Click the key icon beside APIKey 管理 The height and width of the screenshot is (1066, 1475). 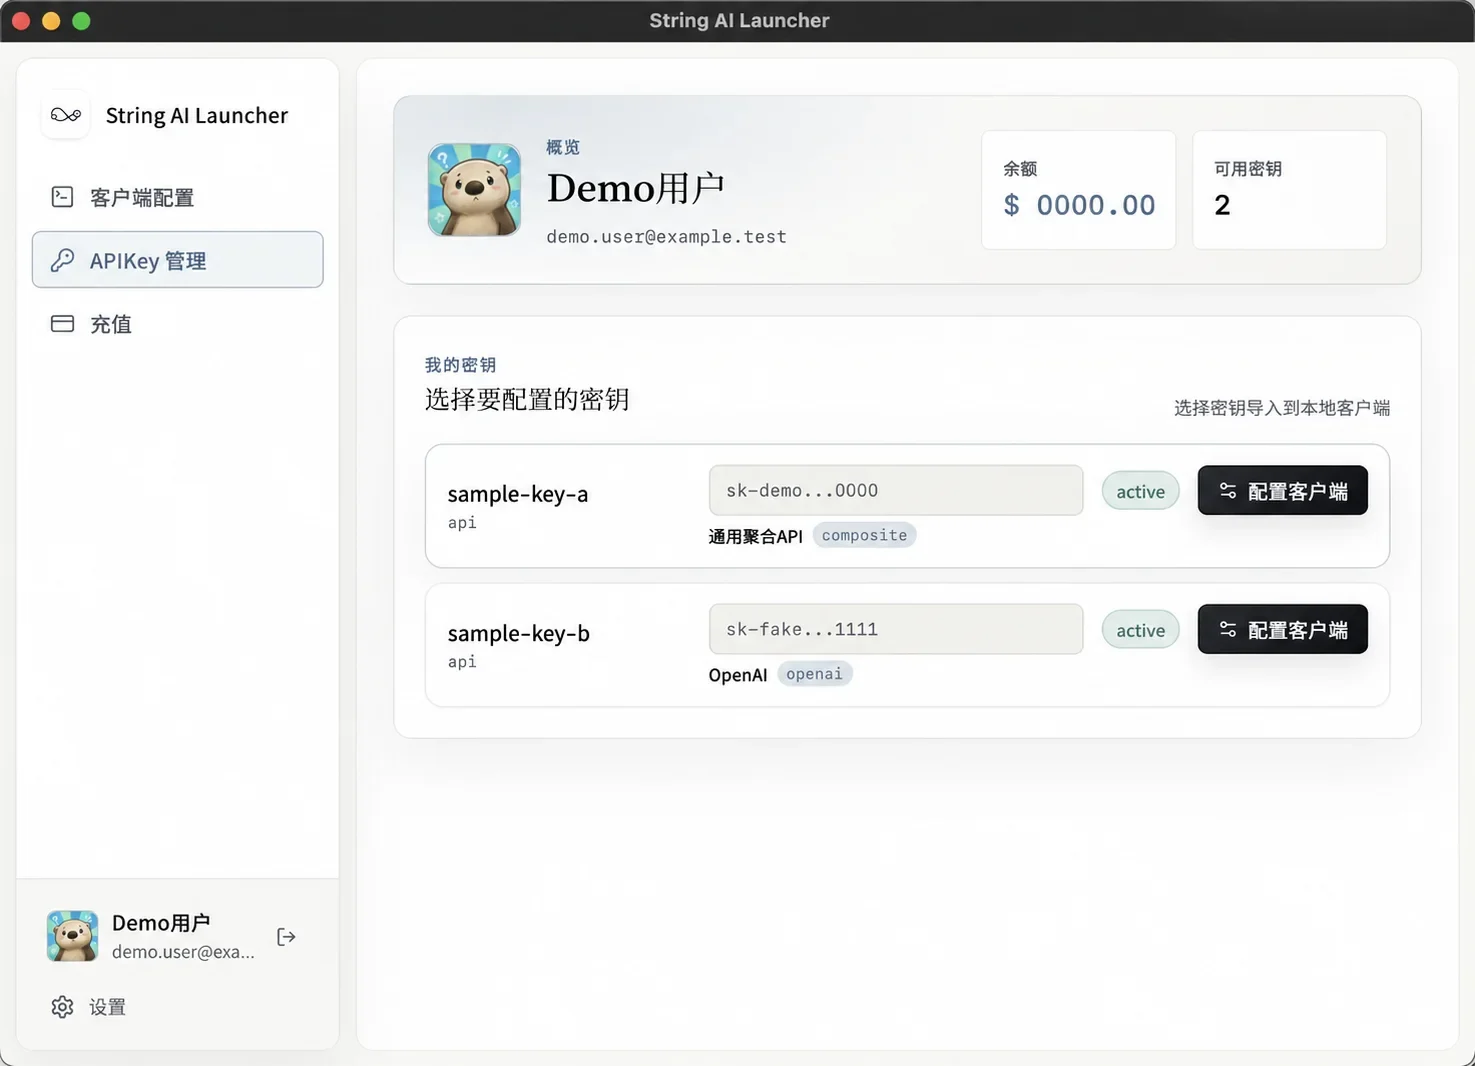pyautogui.click(x=62, y=260)
